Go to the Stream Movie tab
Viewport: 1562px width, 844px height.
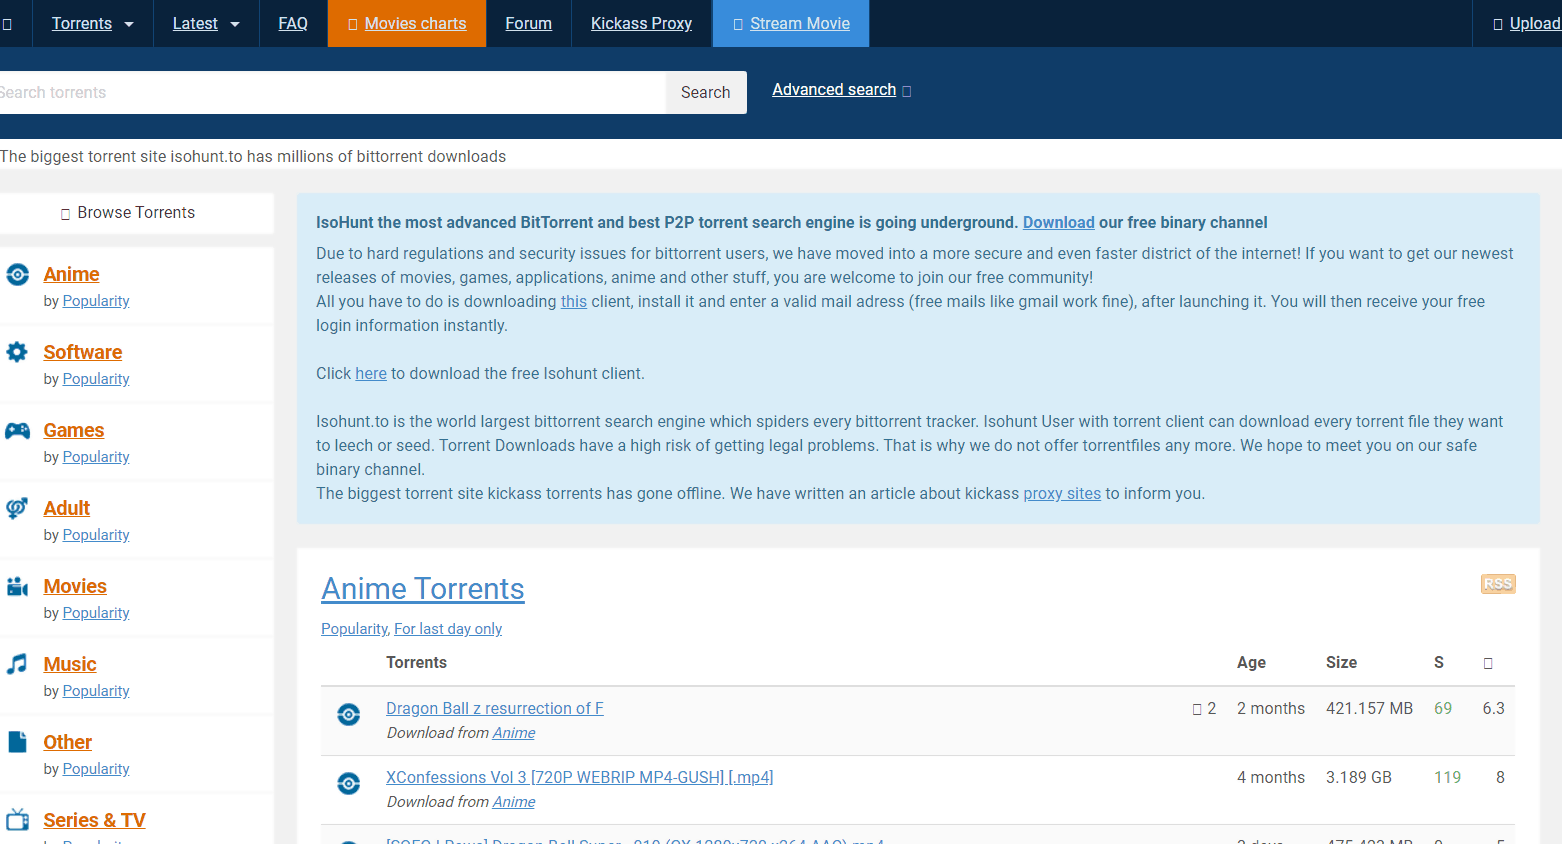[x=791, y=24]
